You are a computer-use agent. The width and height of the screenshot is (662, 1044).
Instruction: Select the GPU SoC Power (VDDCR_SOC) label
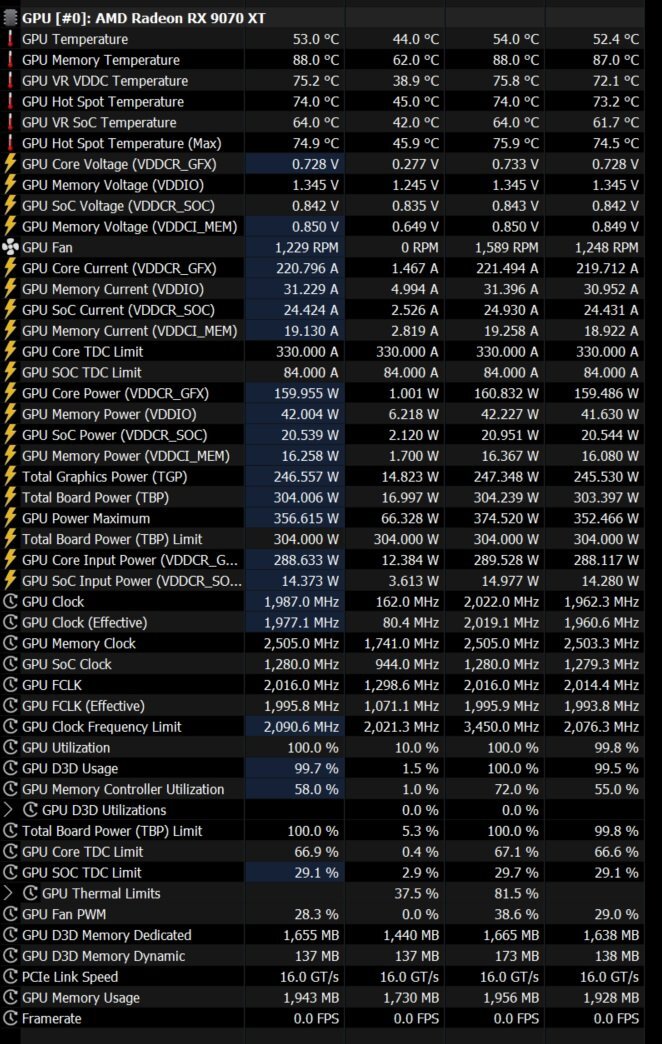[115, 435]
